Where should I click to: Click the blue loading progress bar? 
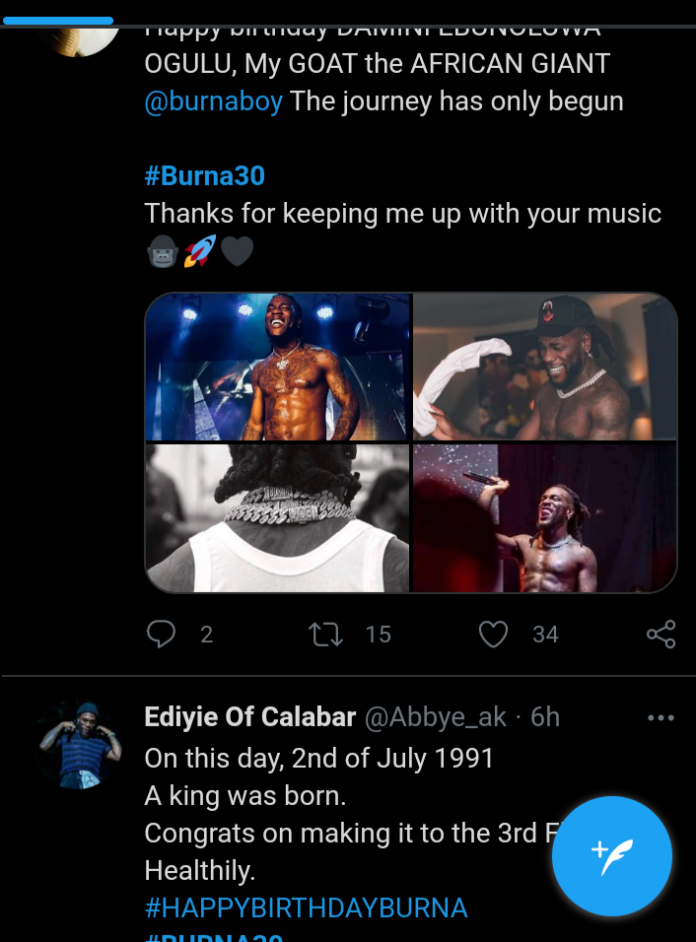click(58, 20)
